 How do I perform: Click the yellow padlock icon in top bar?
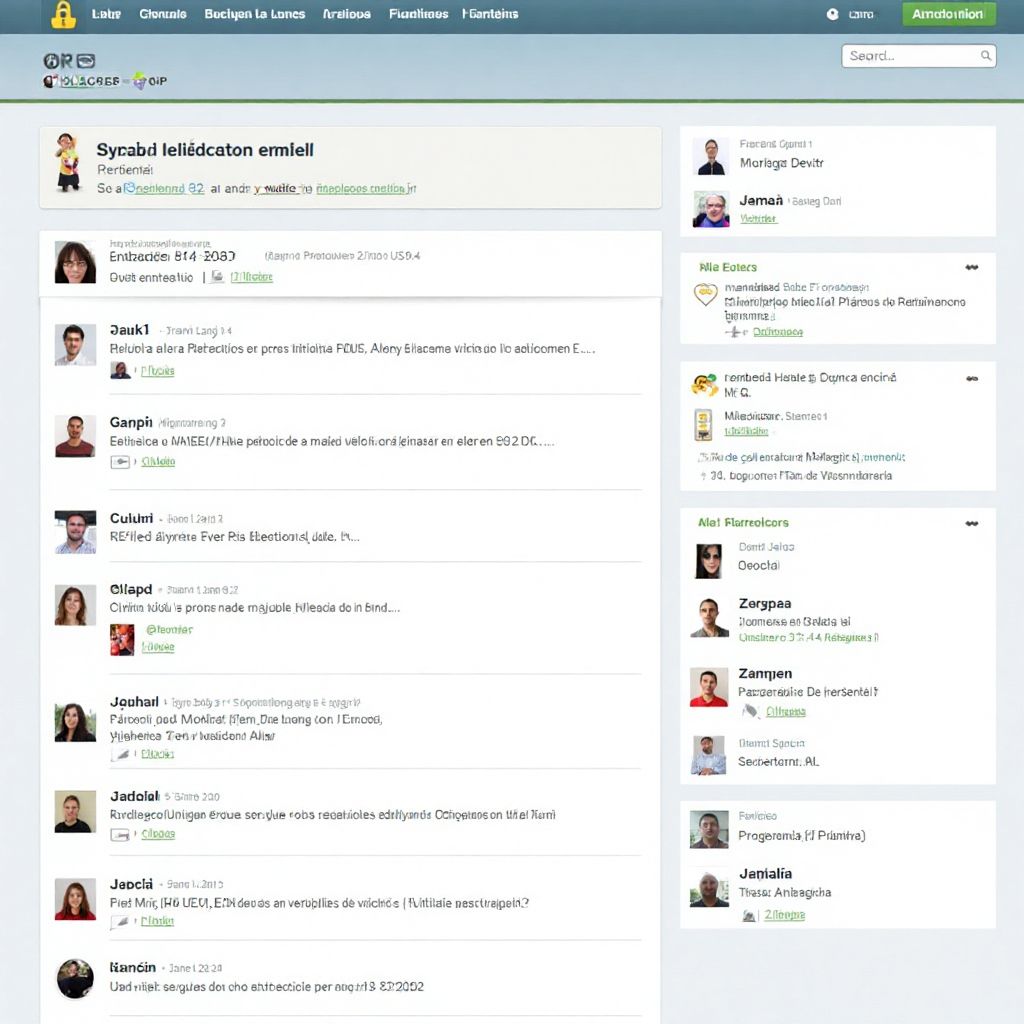tap(63, 14)
